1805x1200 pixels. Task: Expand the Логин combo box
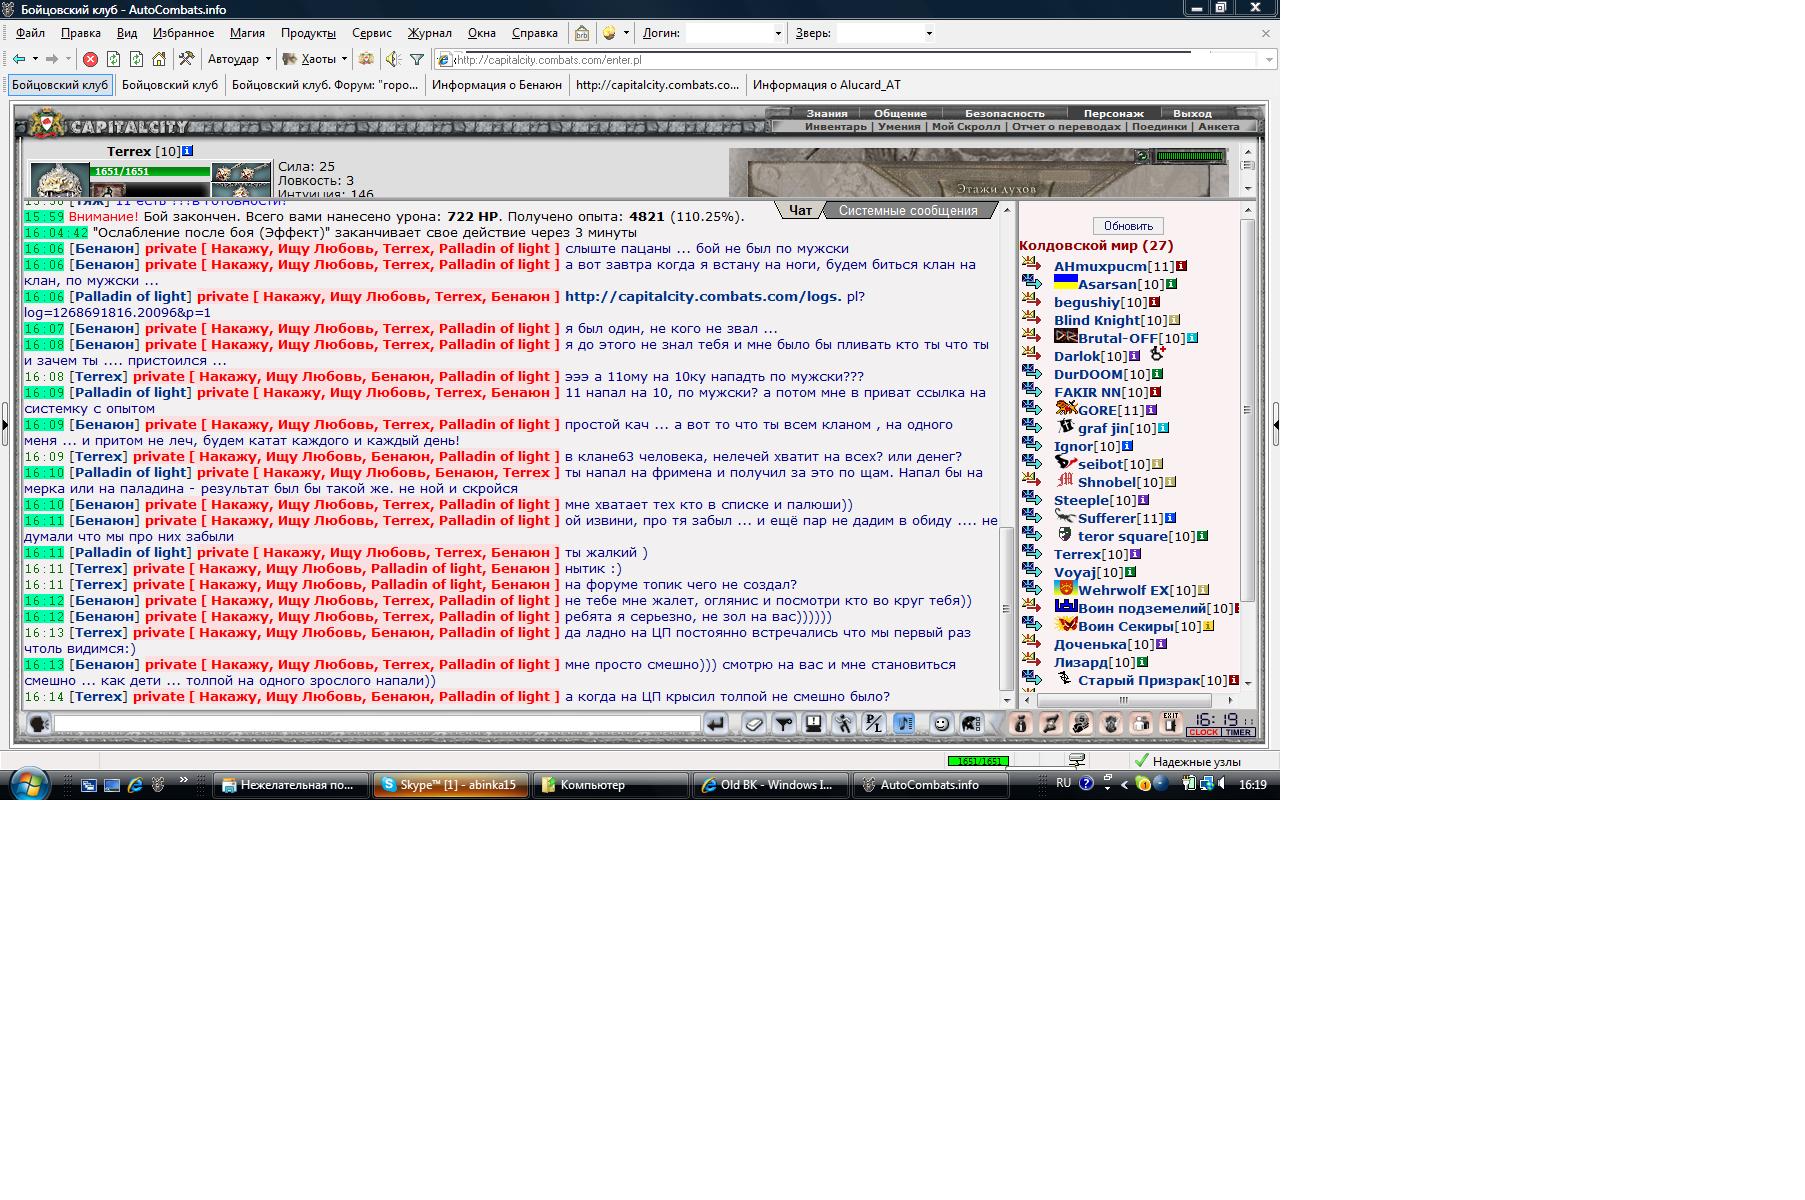coord(778,33)
